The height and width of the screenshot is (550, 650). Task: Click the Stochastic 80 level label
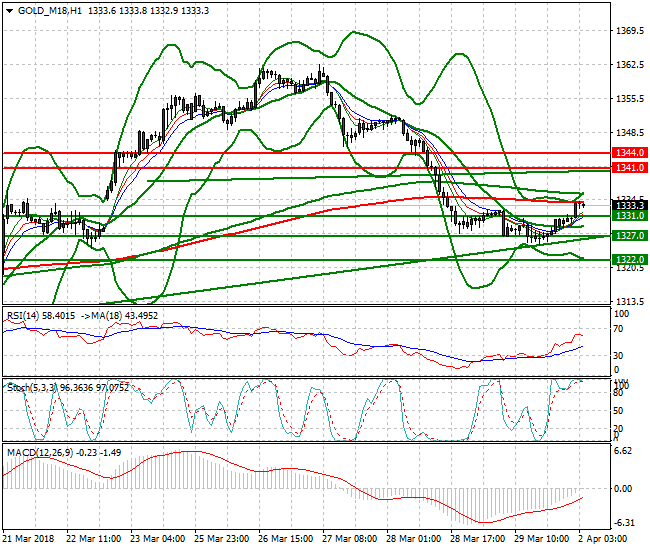tap(618, 393)
